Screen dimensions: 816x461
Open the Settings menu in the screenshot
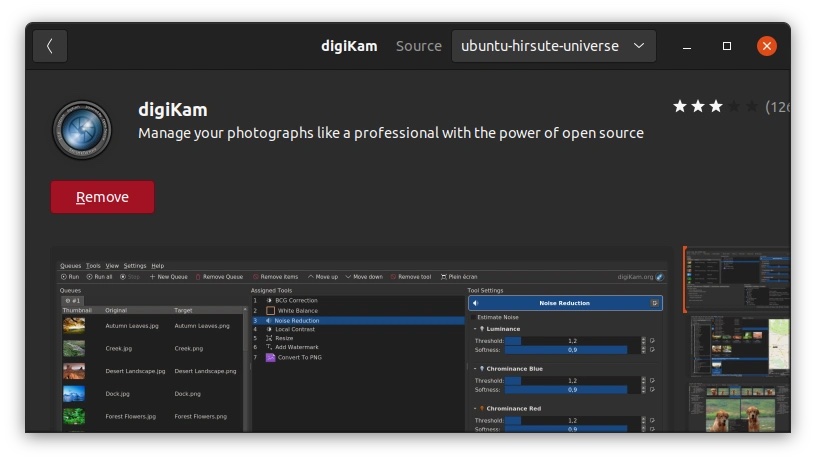click(134, 266)
